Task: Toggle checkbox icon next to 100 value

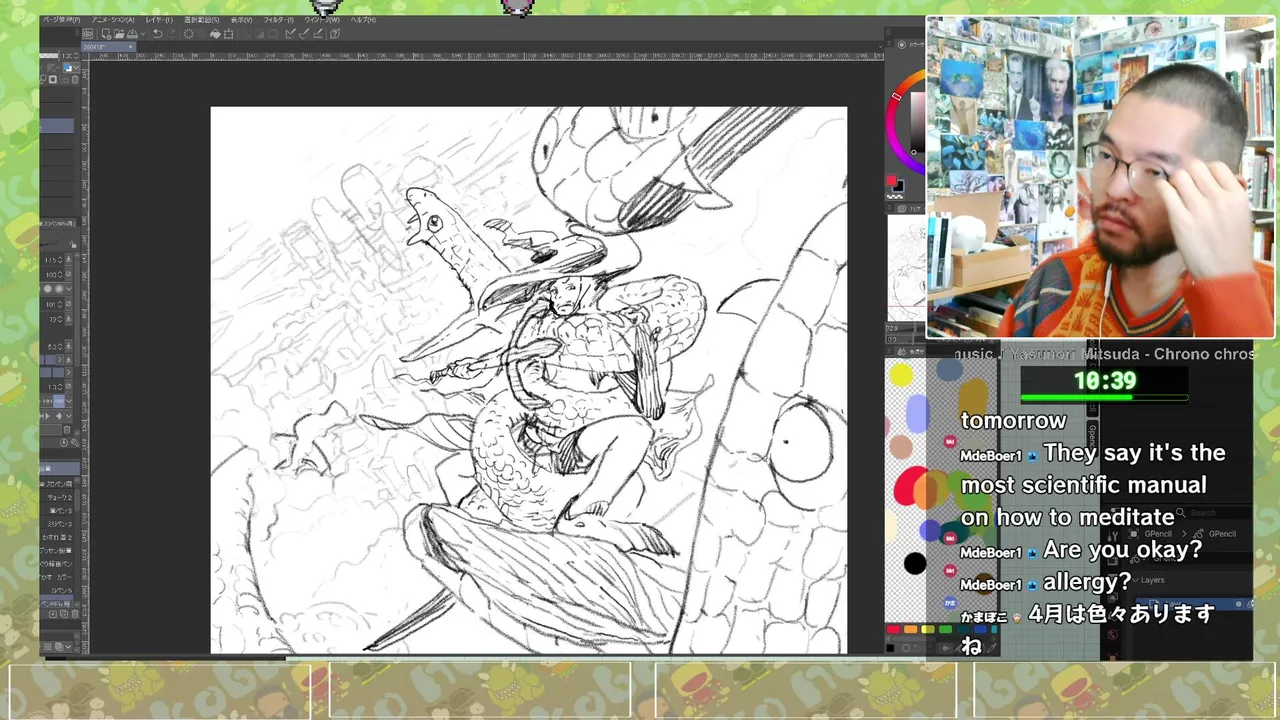Action: point(68,274)
